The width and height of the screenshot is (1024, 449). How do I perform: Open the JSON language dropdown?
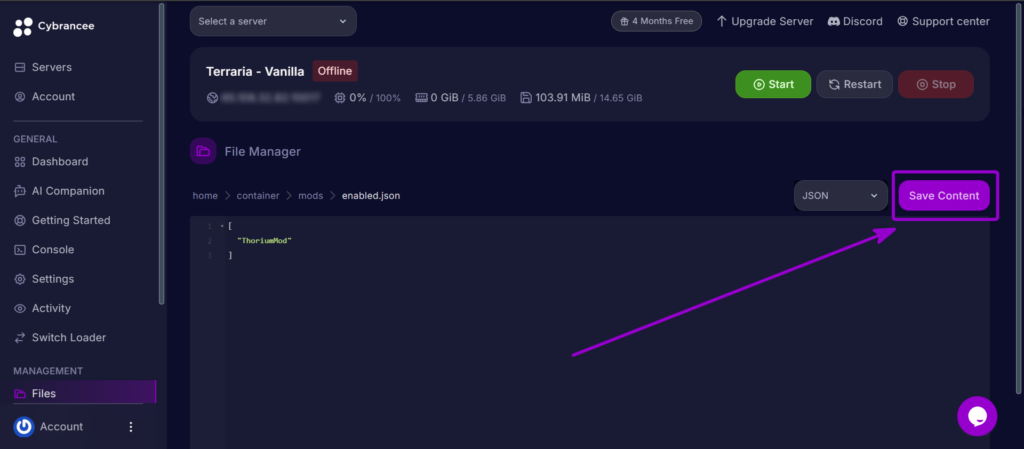point(840,196)
